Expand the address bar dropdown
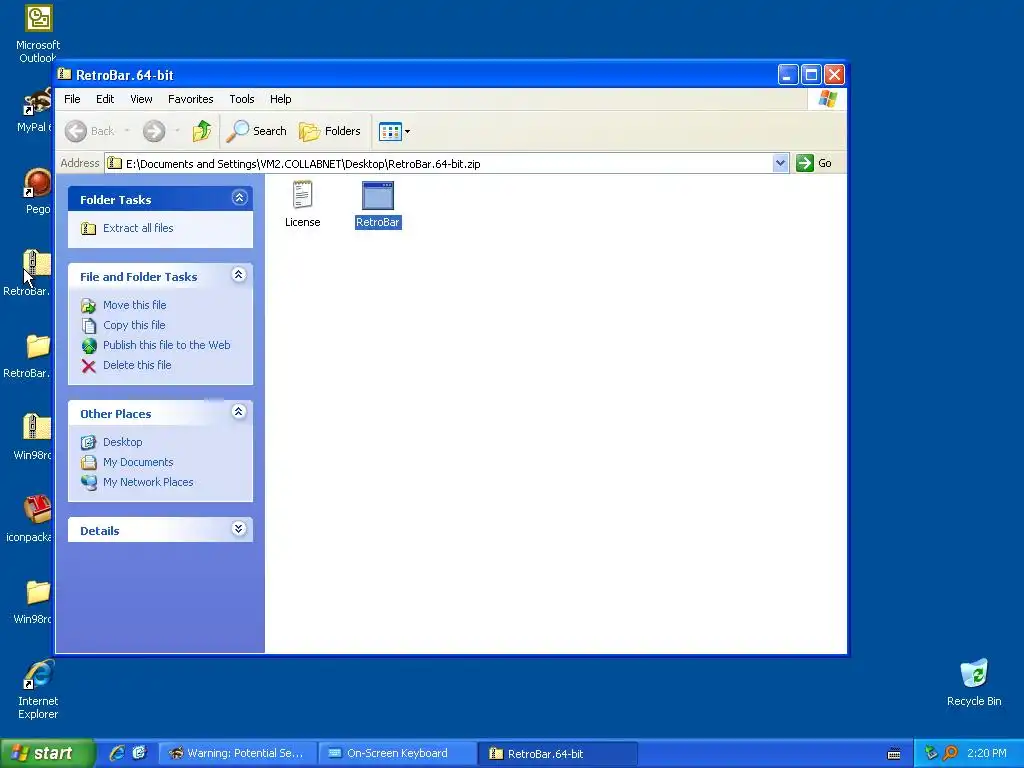Screen dimensions: 1024x768 [x=780, y=163]
